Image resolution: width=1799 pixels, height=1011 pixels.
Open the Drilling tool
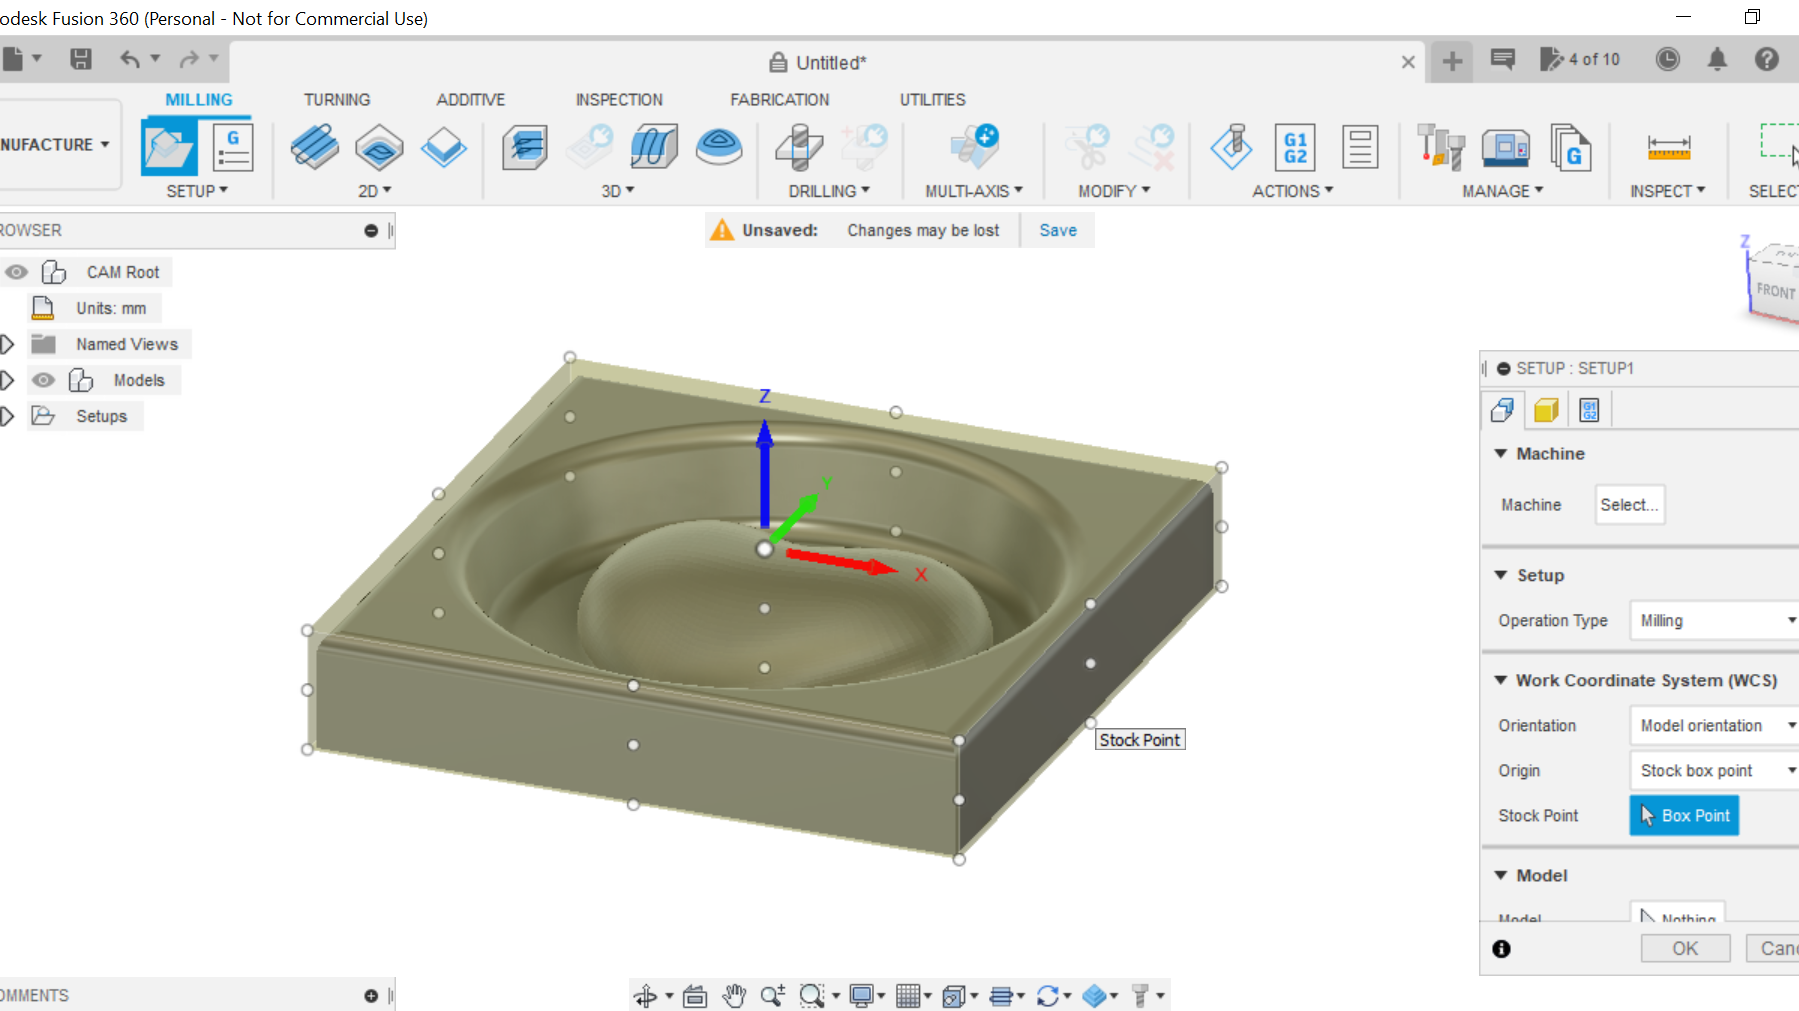tap(797, 148)
